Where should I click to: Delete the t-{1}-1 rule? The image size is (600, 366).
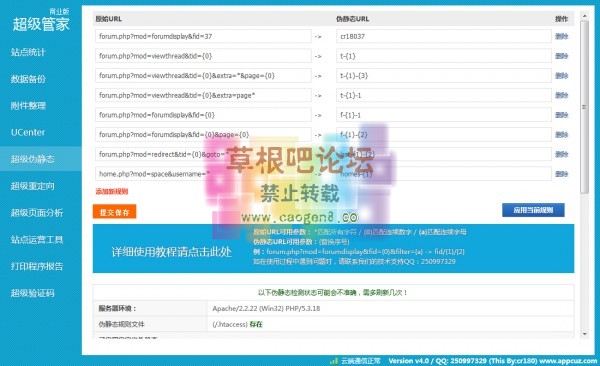pos(561,95)
